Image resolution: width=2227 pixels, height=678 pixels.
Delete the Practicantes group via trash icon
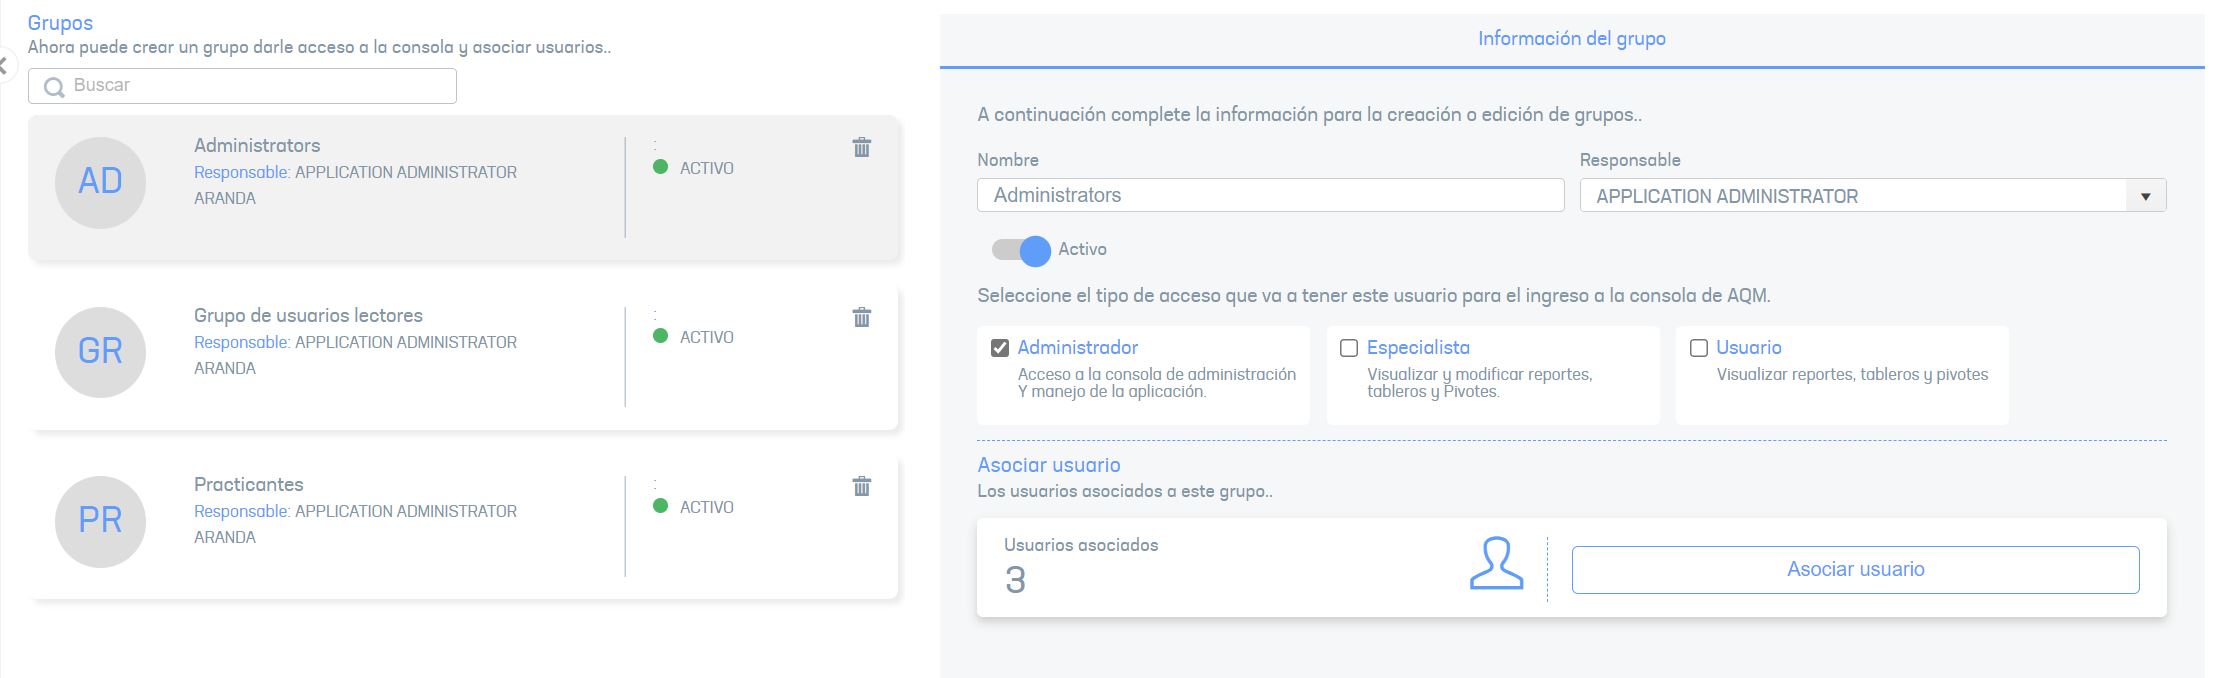861,487
